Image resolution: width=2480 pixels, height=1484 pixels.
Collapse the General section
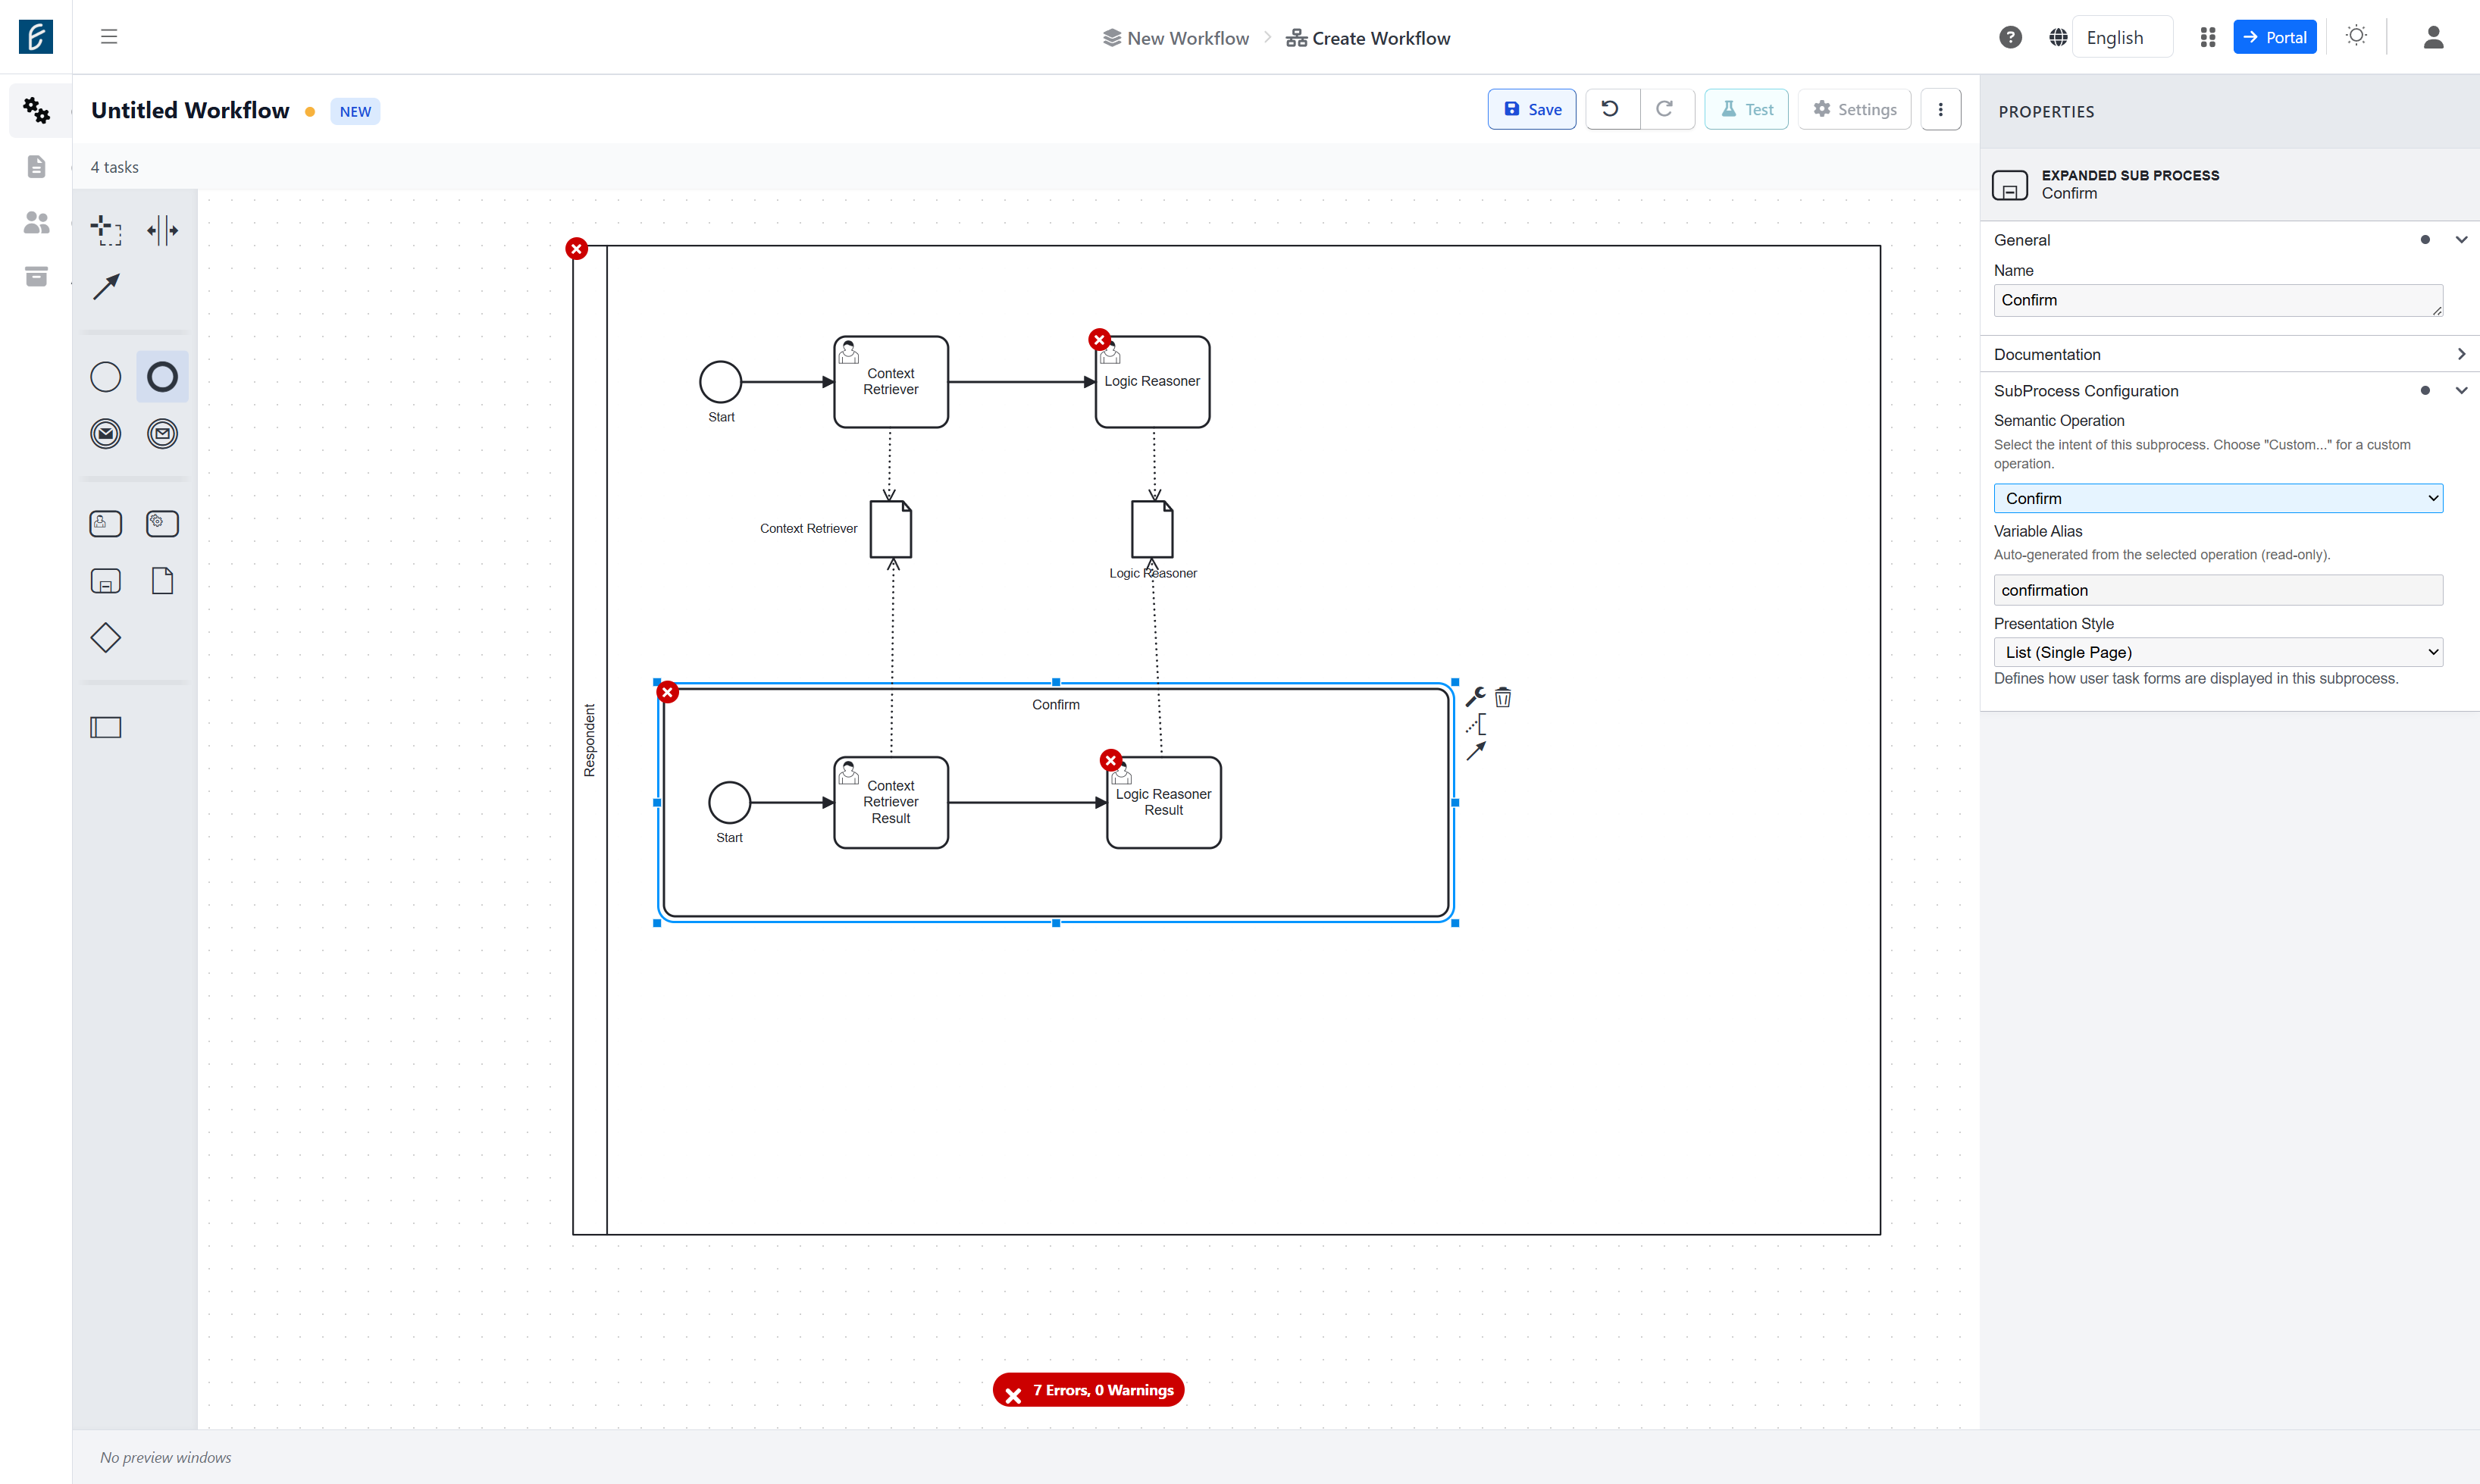tap(2461, 240)
